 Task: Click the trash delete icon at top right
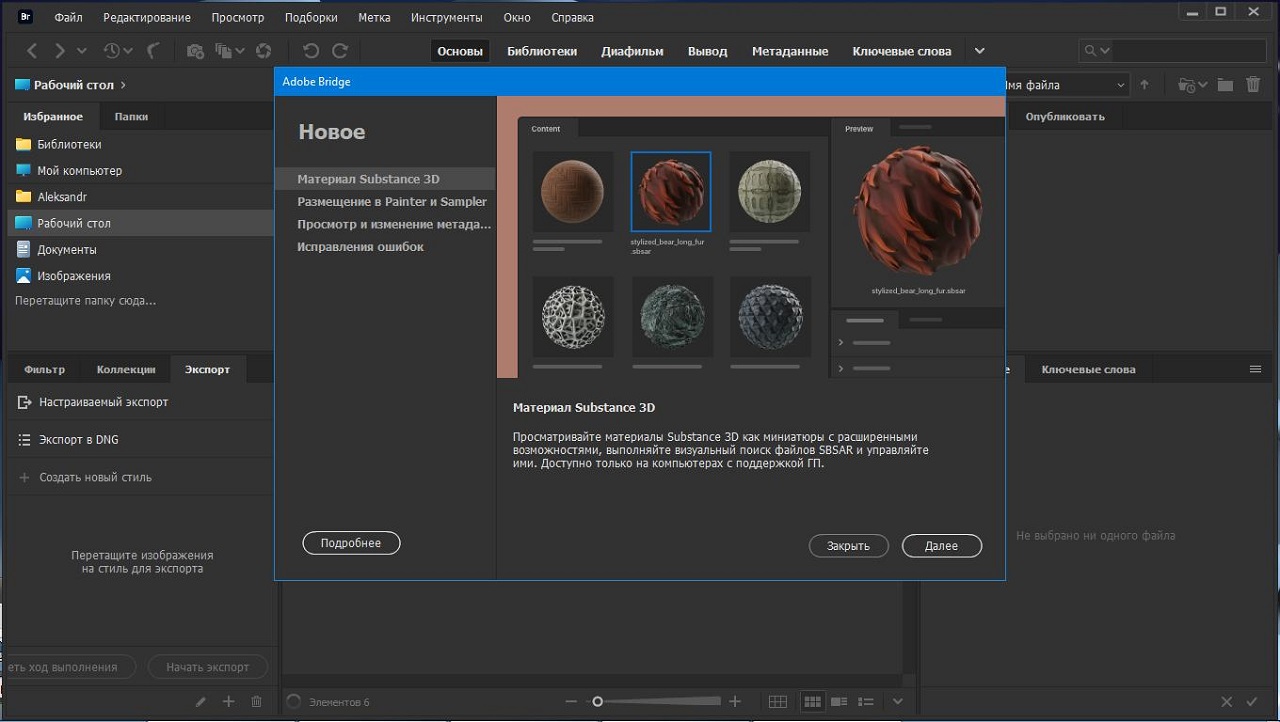pos(1253,85)
